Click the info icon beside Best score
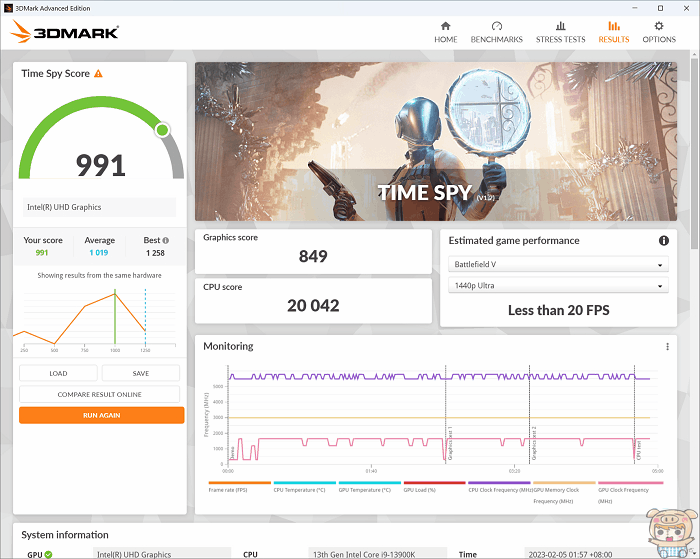Image resolution: width=700 pixels, height=559 pixels. point(166,240)
